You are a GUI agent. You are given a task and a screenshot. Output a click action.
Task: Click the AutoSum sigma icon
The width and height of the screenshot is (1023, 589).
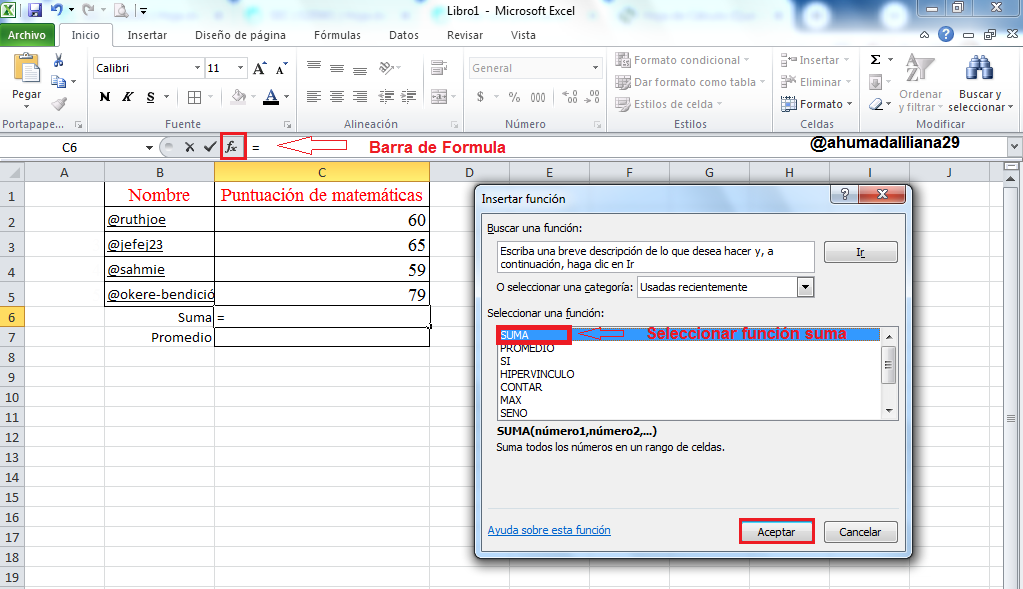(x=876, y=60)
